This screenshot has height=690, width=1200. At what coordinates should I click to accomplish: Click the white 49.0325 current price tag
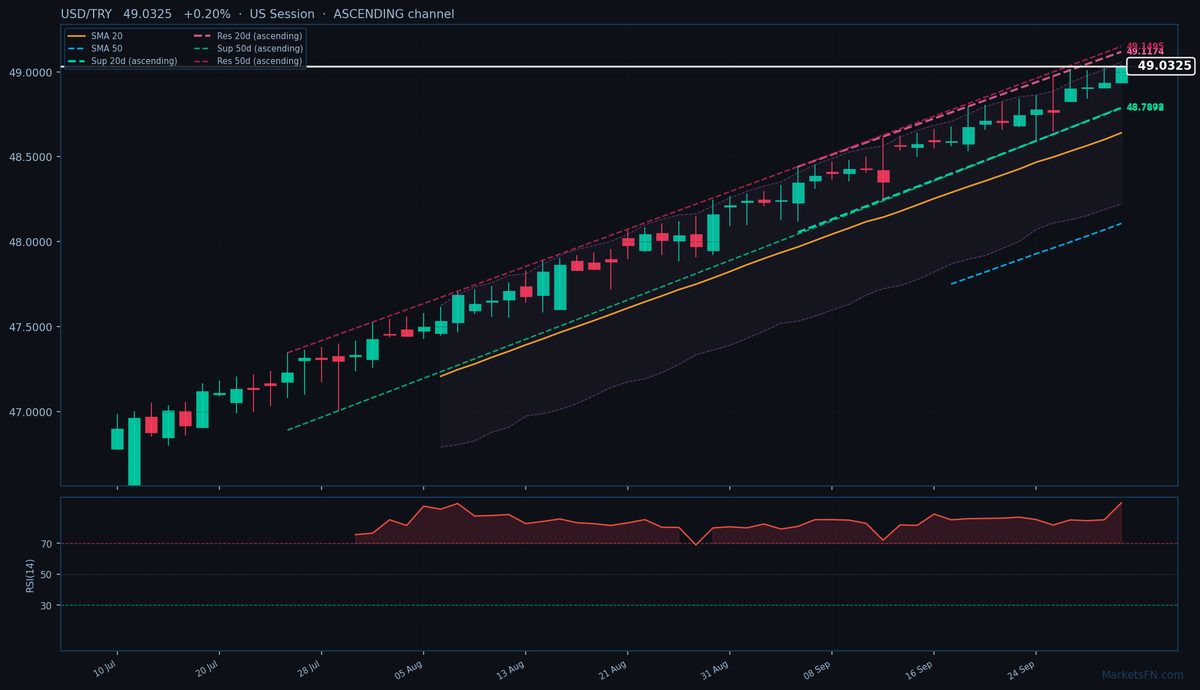(1161, 66)
